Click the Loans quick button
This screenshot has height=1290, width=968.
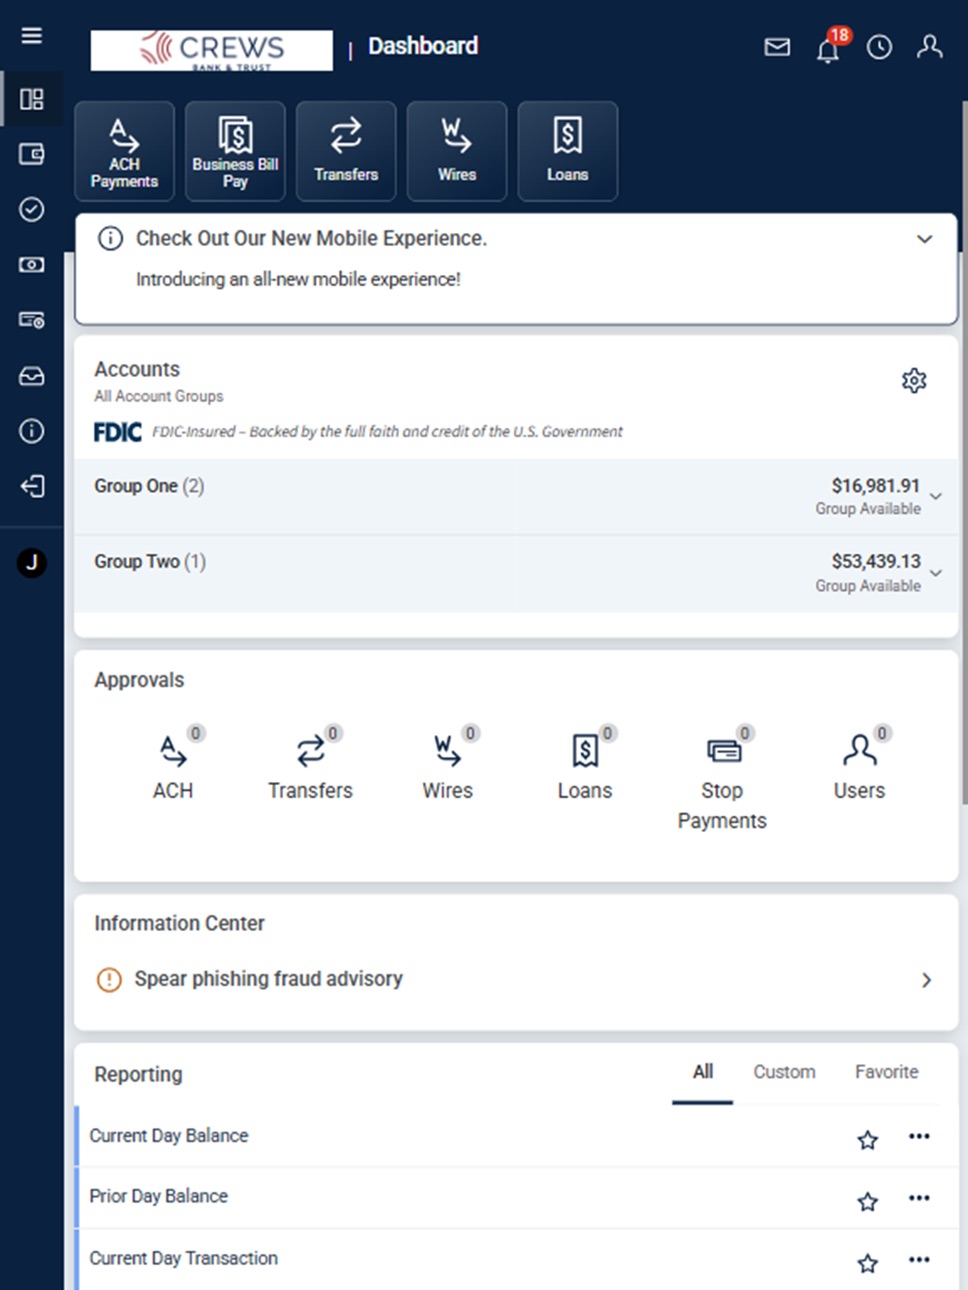tap(568, 151)
